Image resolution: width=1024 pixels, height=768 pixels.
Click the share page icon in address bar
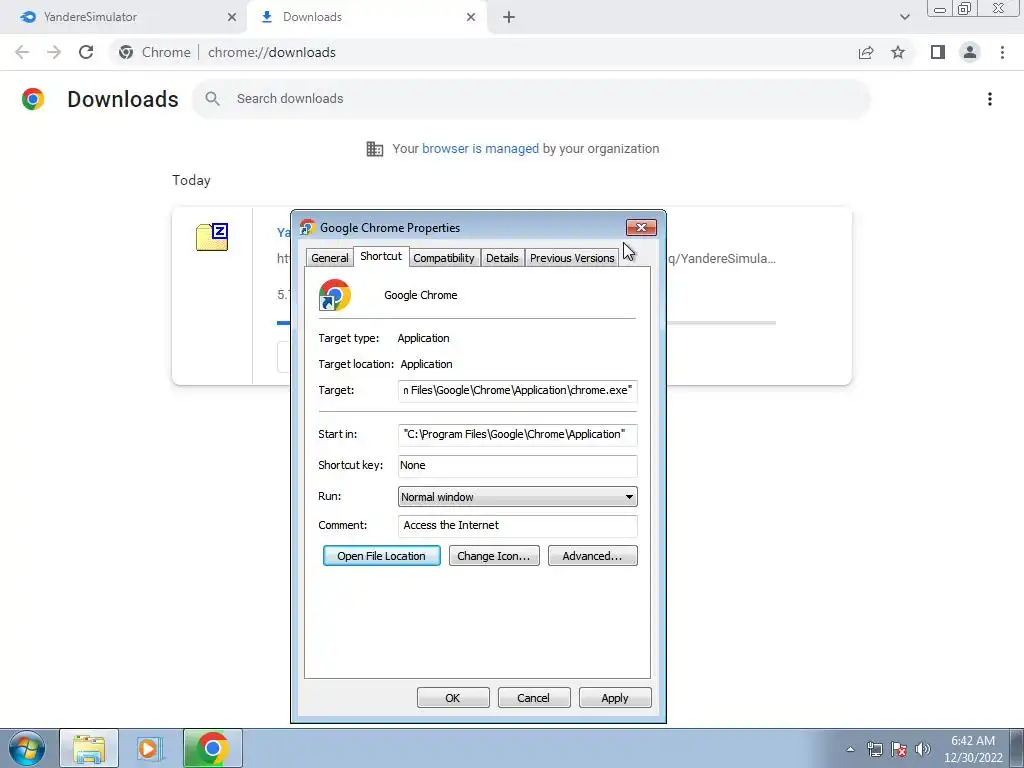point(866,52)
